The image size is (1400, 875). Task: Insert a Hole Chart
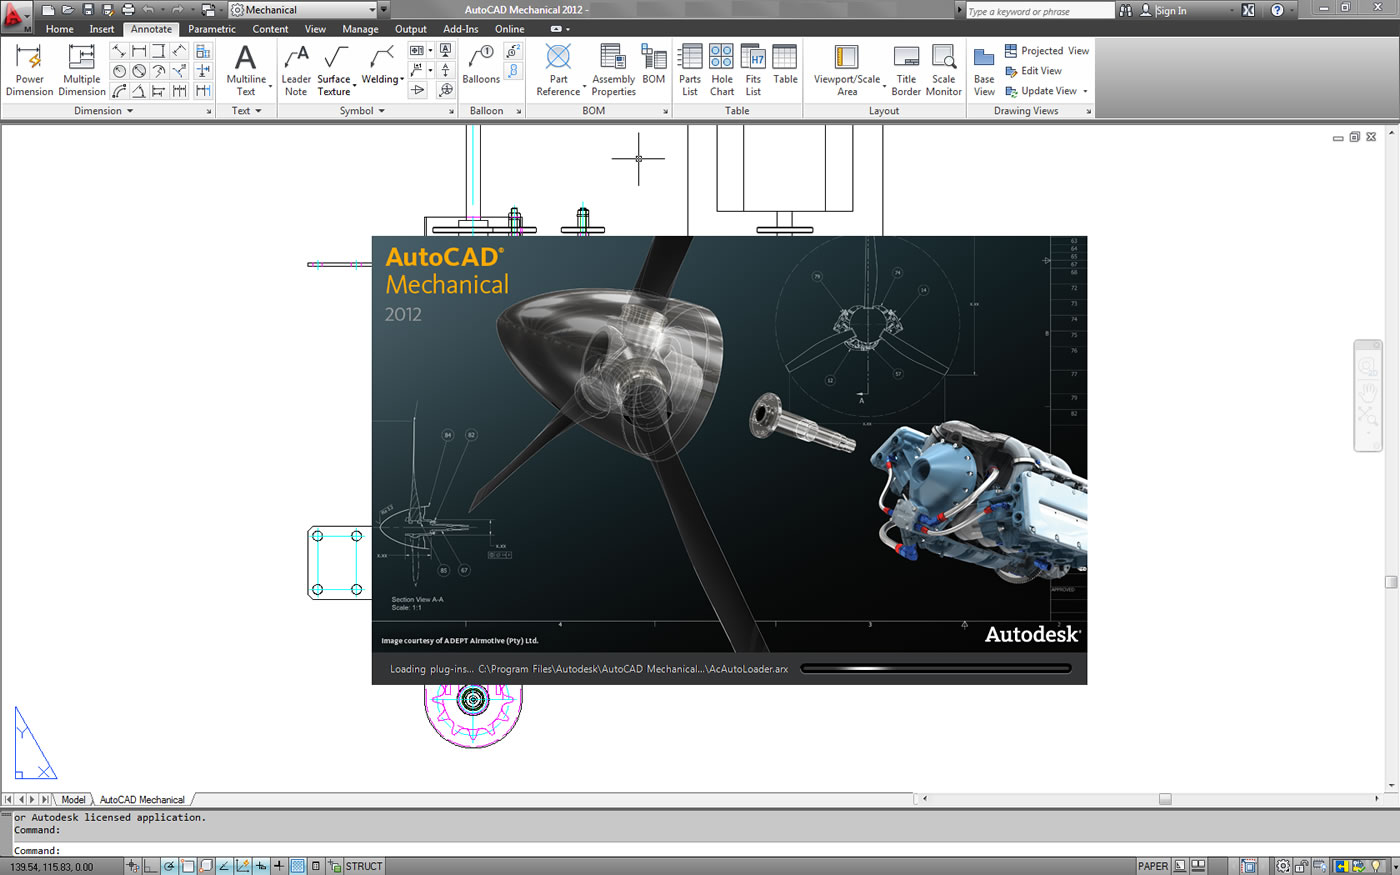pyautogui.click(x=722, y=70)
